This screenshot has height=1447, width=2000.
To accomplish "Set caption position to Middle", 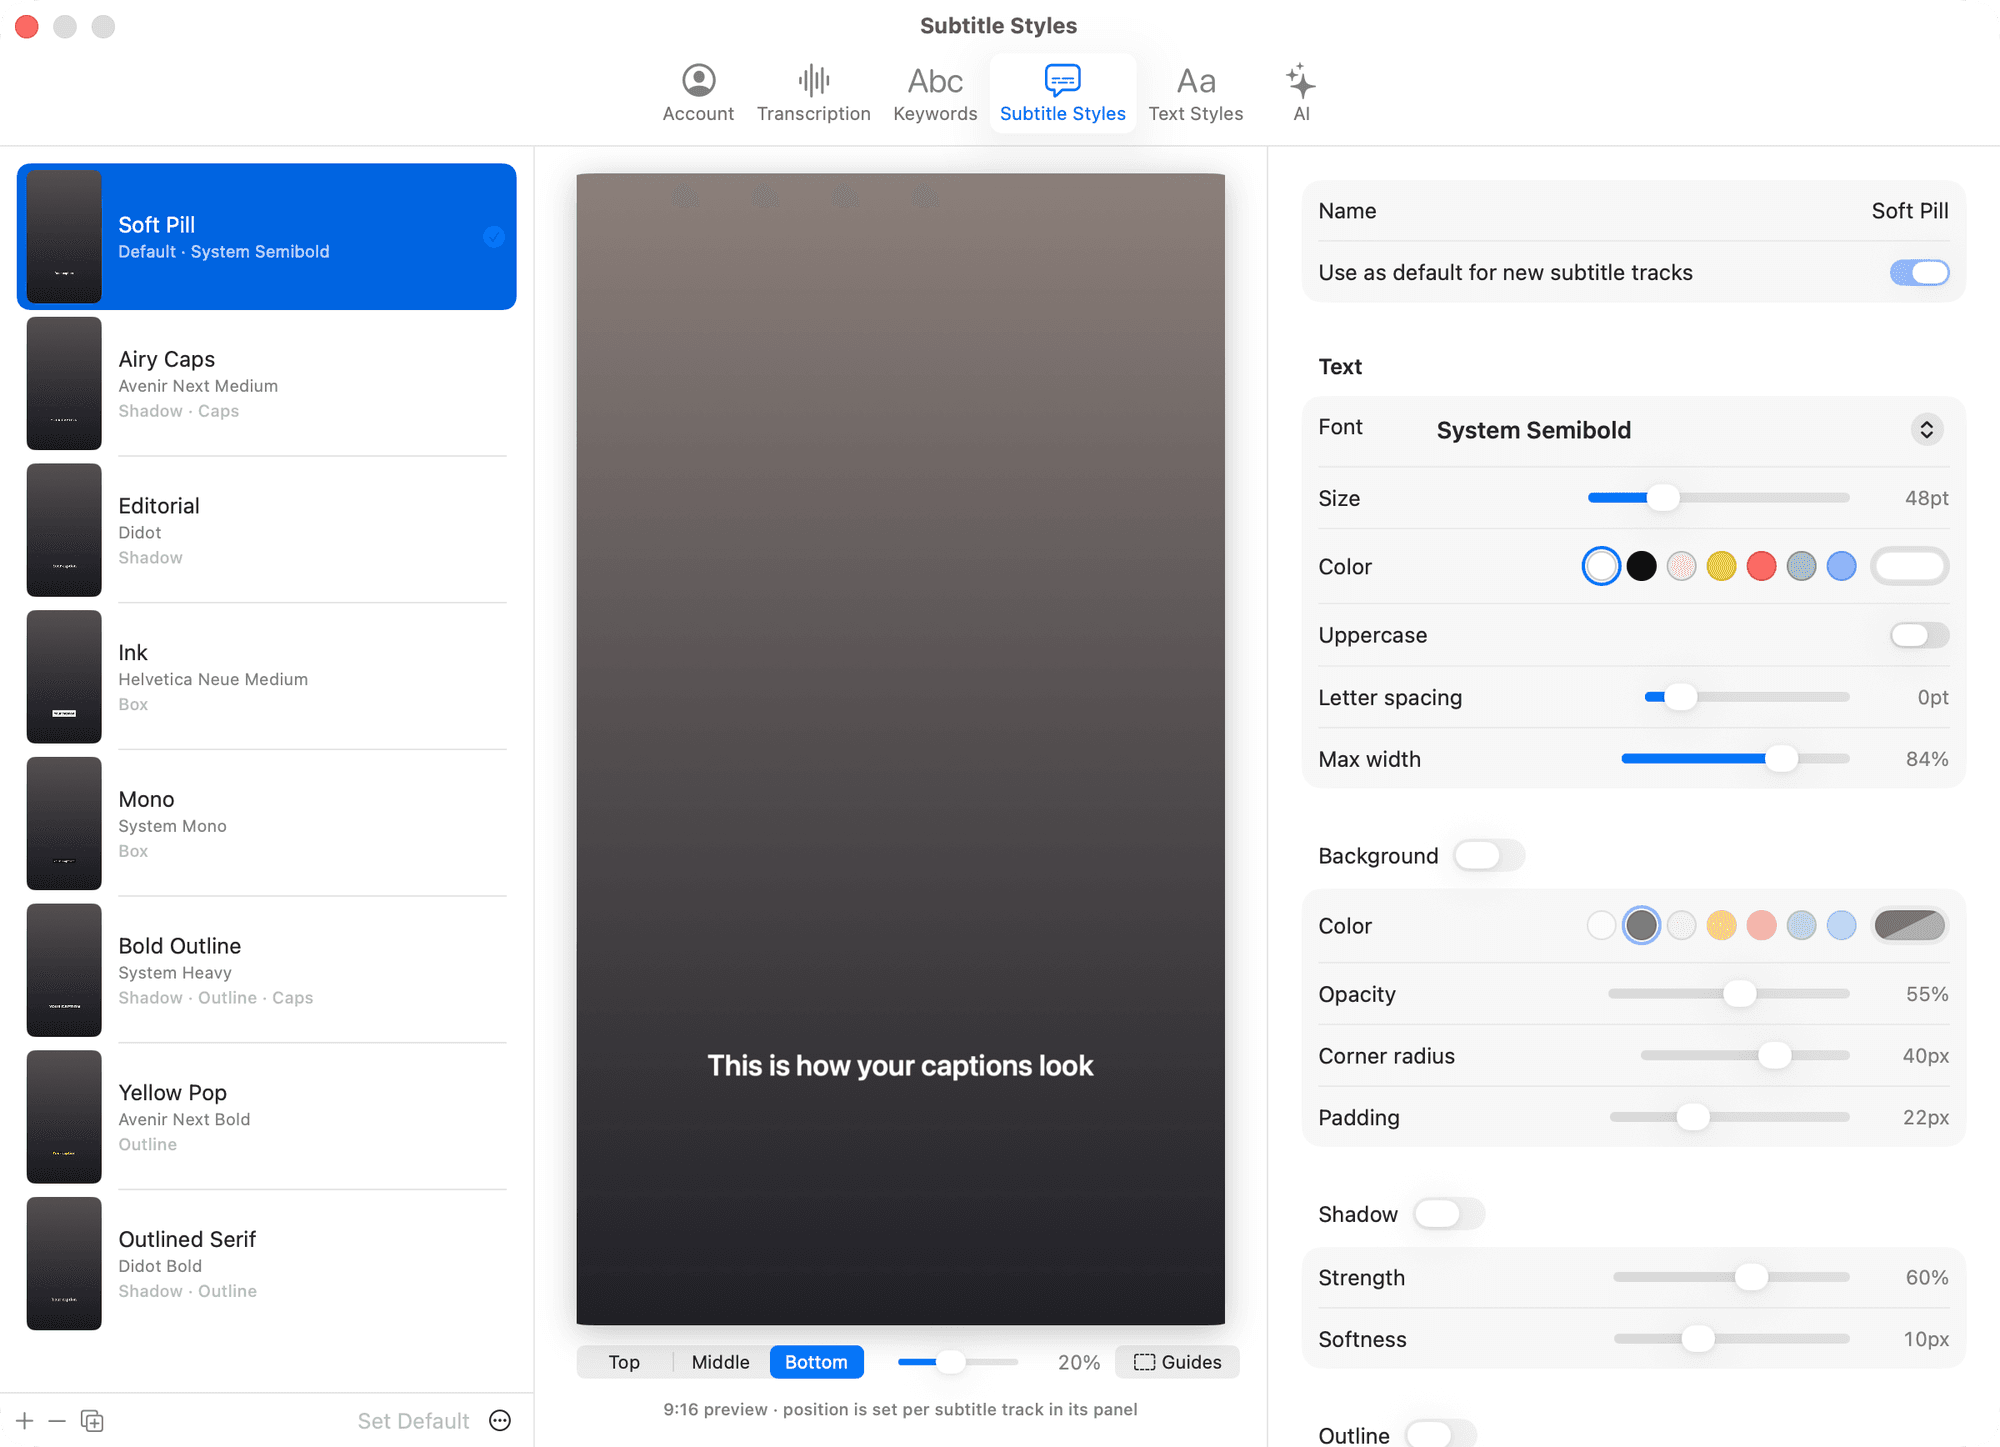I will click(720, 1362).
